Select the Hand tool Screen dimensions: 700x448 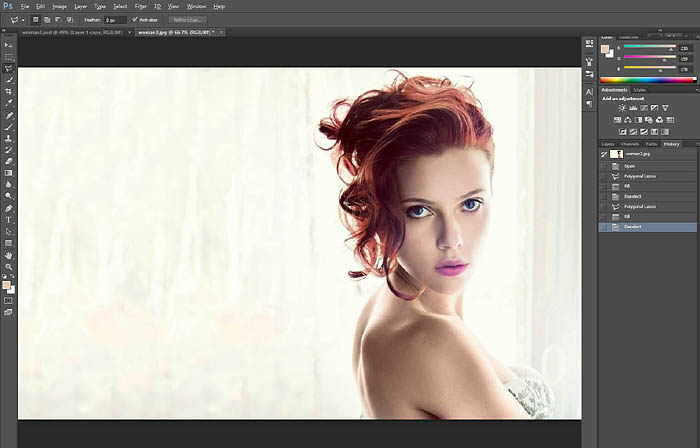tap(9, 254)
